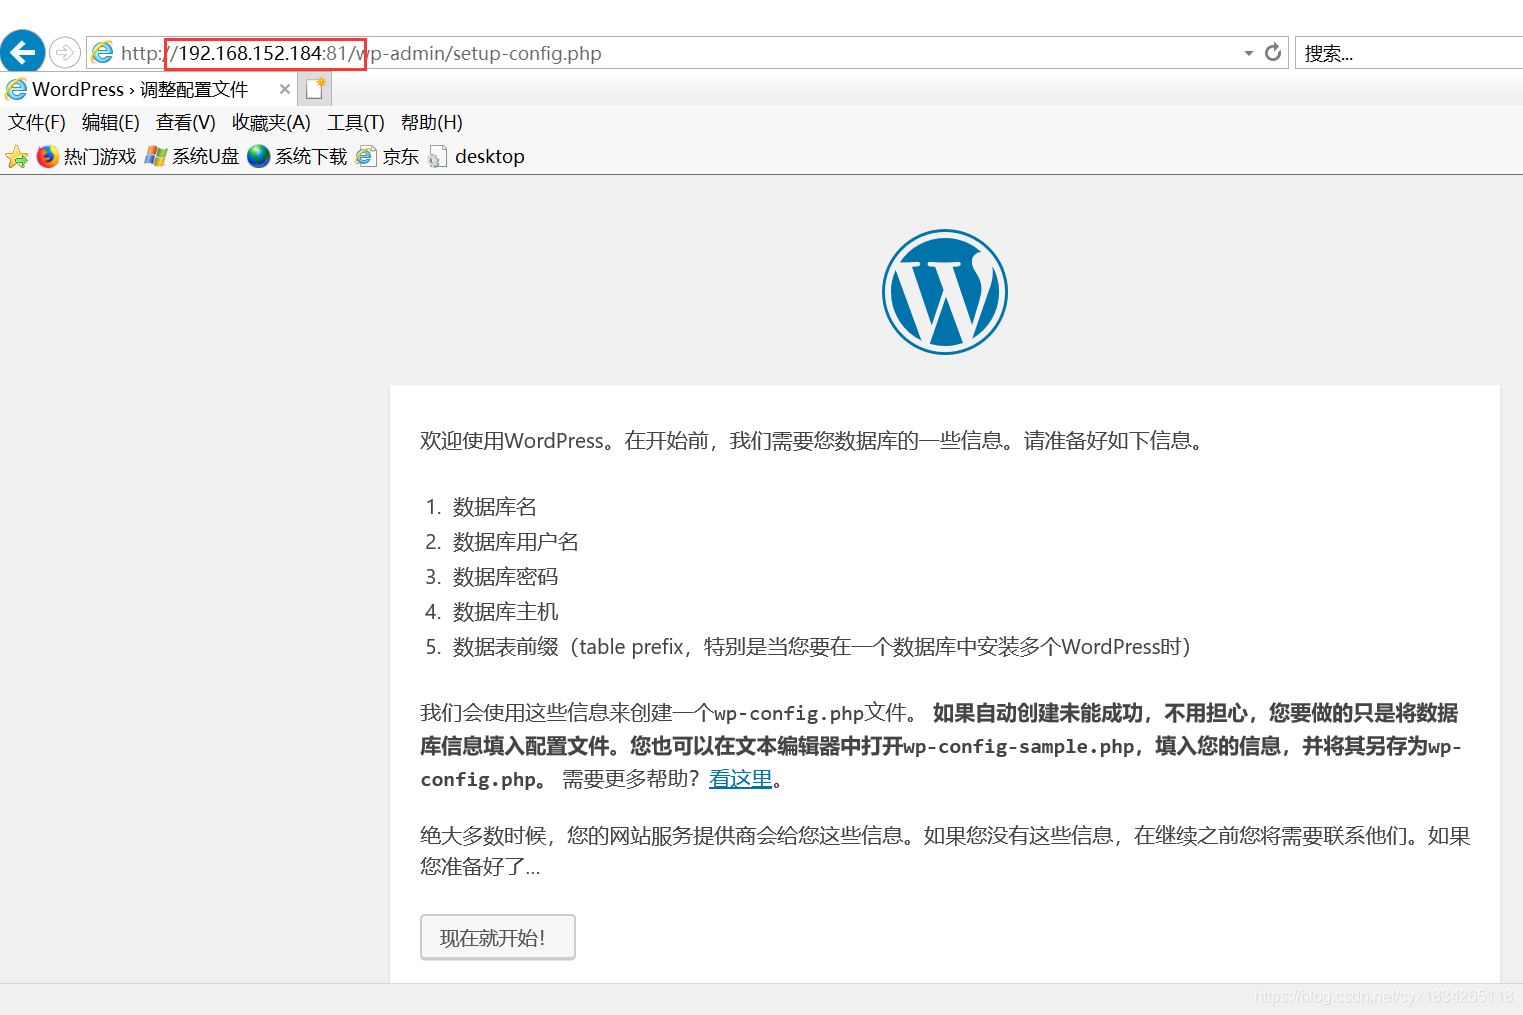Click the list item 数据库主机
The width and height of the screenshot is (1523, 1015).
pos(506,612)
